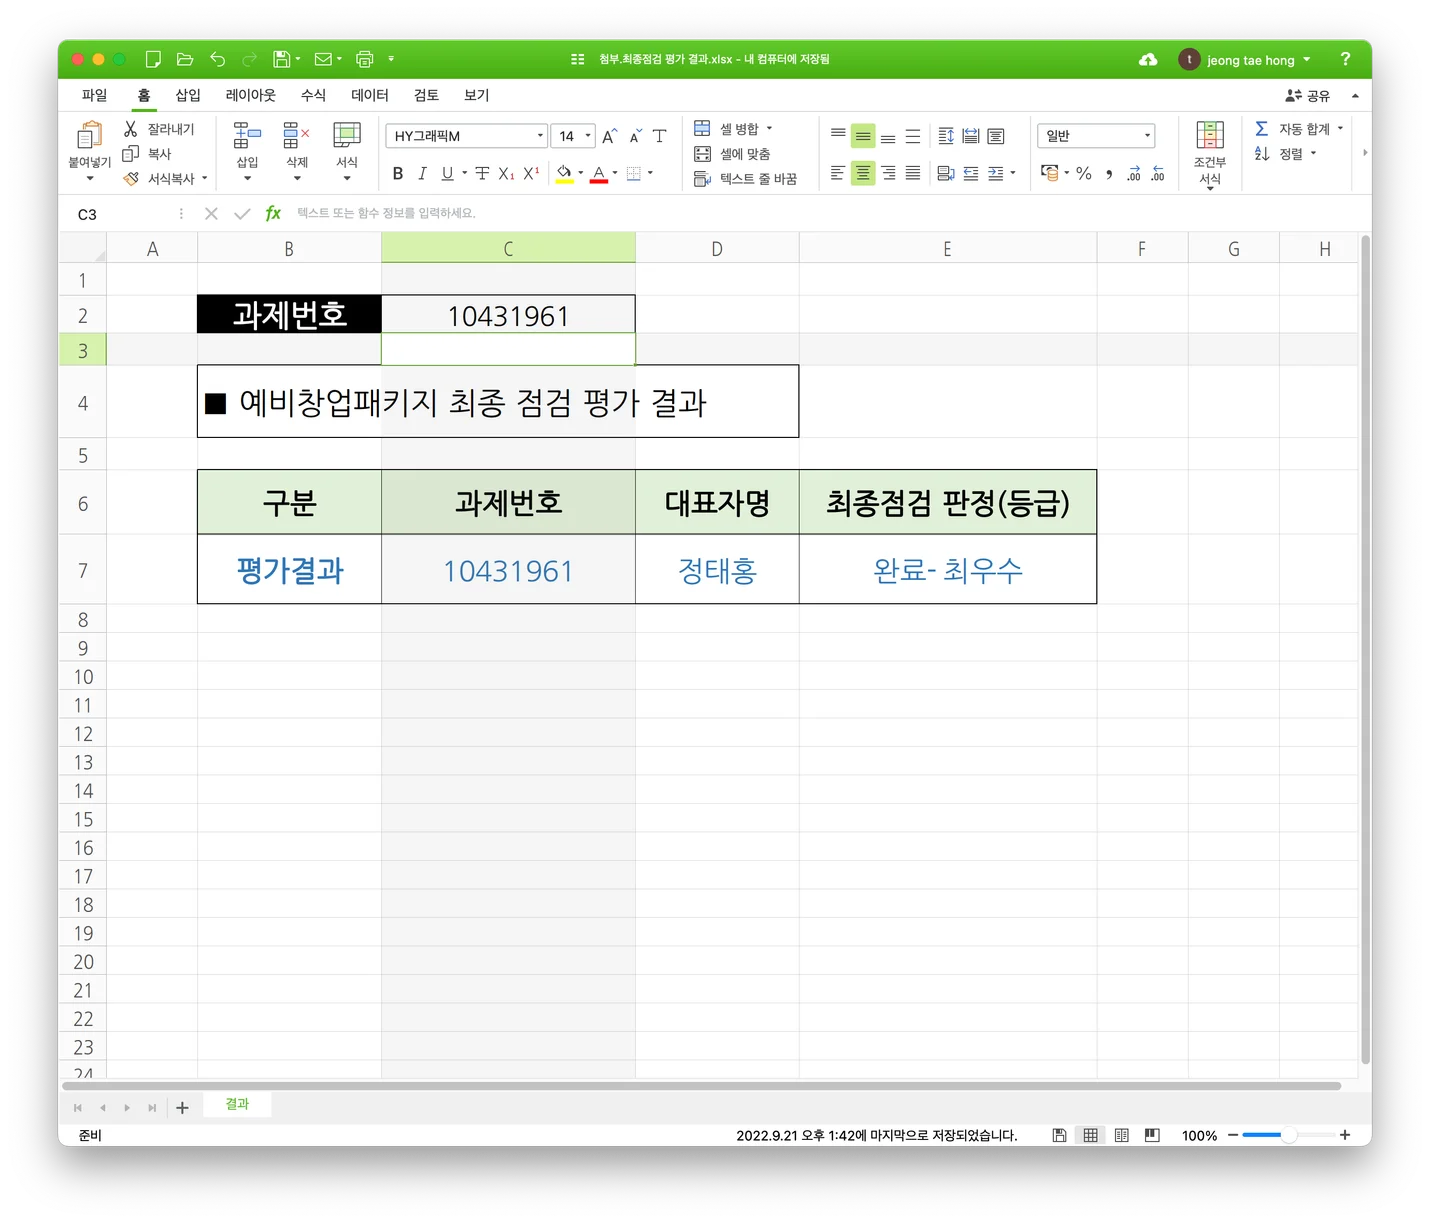Switch to the 데이터 tab
This screenshot has width=1430, height=1223.
click(370, 95)
